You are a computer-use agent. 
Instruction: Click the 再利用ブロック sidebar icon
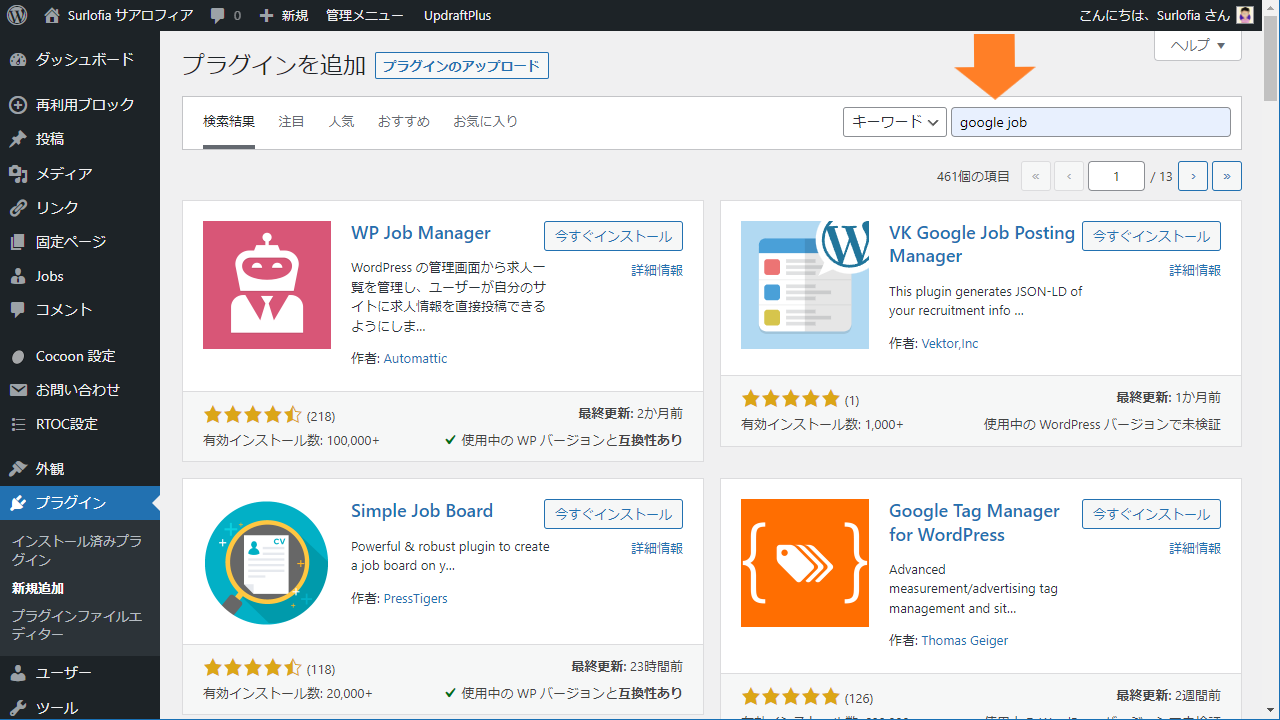point(17,105)
